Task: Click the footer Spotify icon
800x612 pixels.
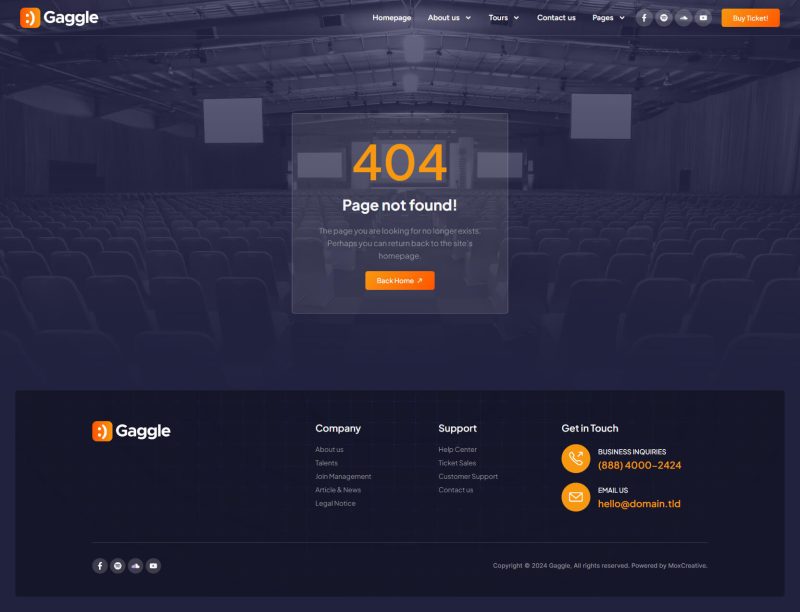Action: point(118,566)
